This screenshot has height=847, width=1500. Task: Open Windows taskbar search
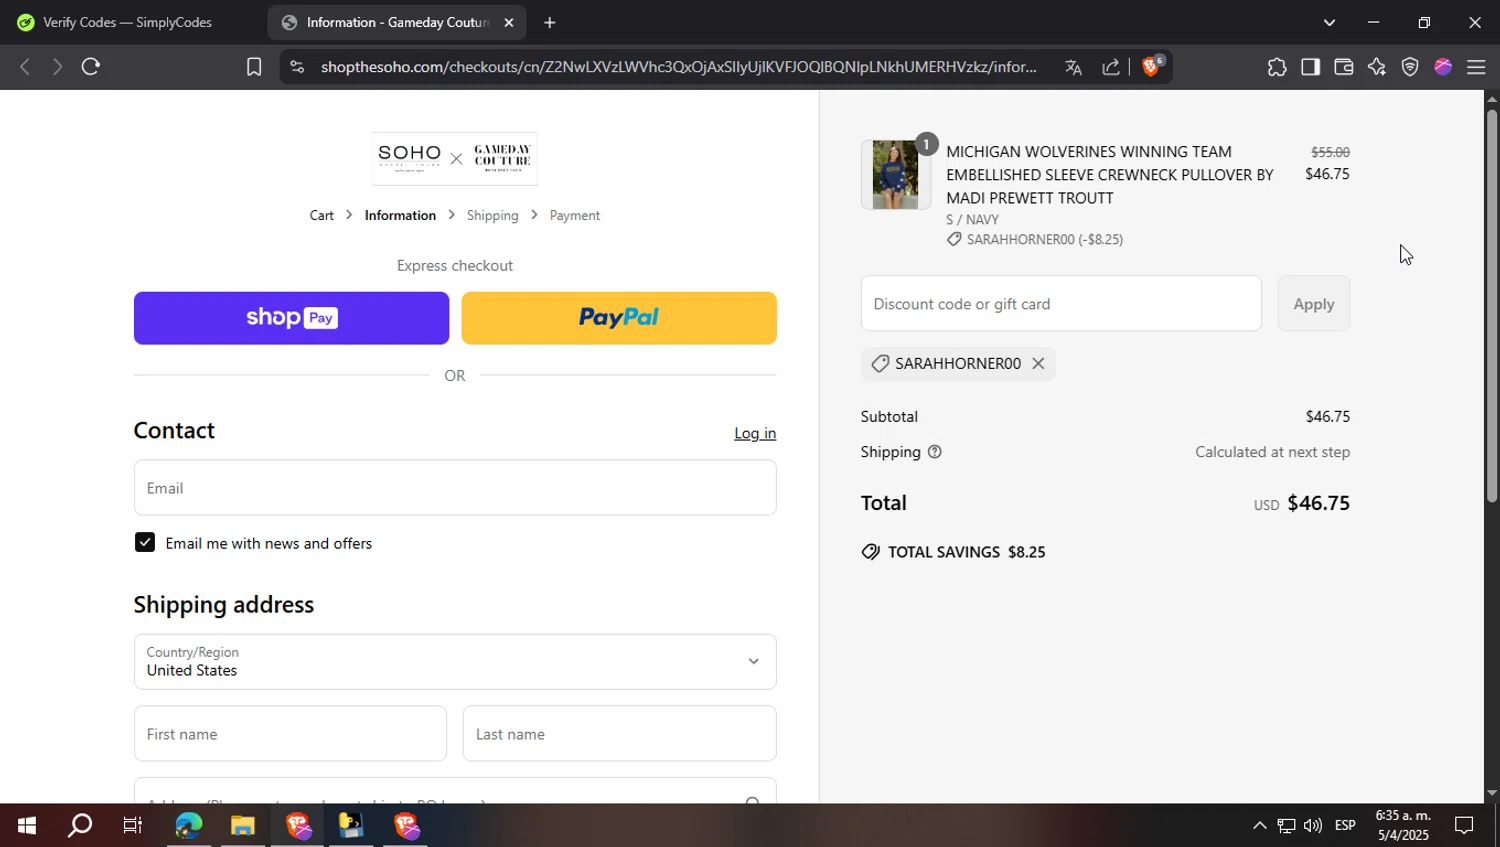click(80, 825)
